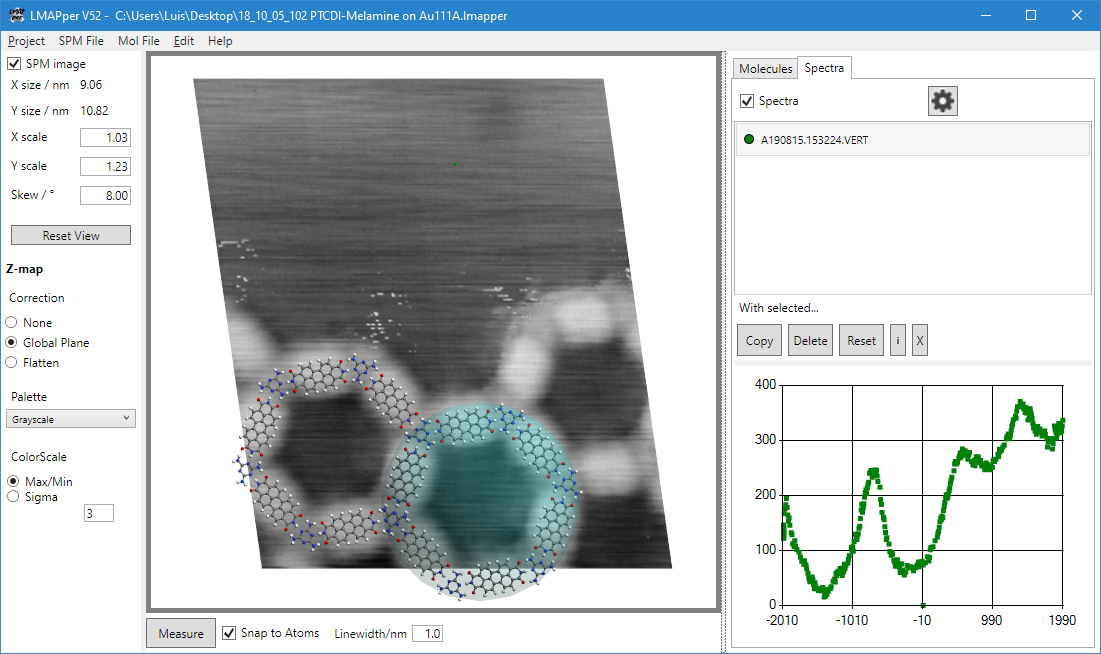
Task: Choose Flatten correction radio button
Action: pos(11,362)
